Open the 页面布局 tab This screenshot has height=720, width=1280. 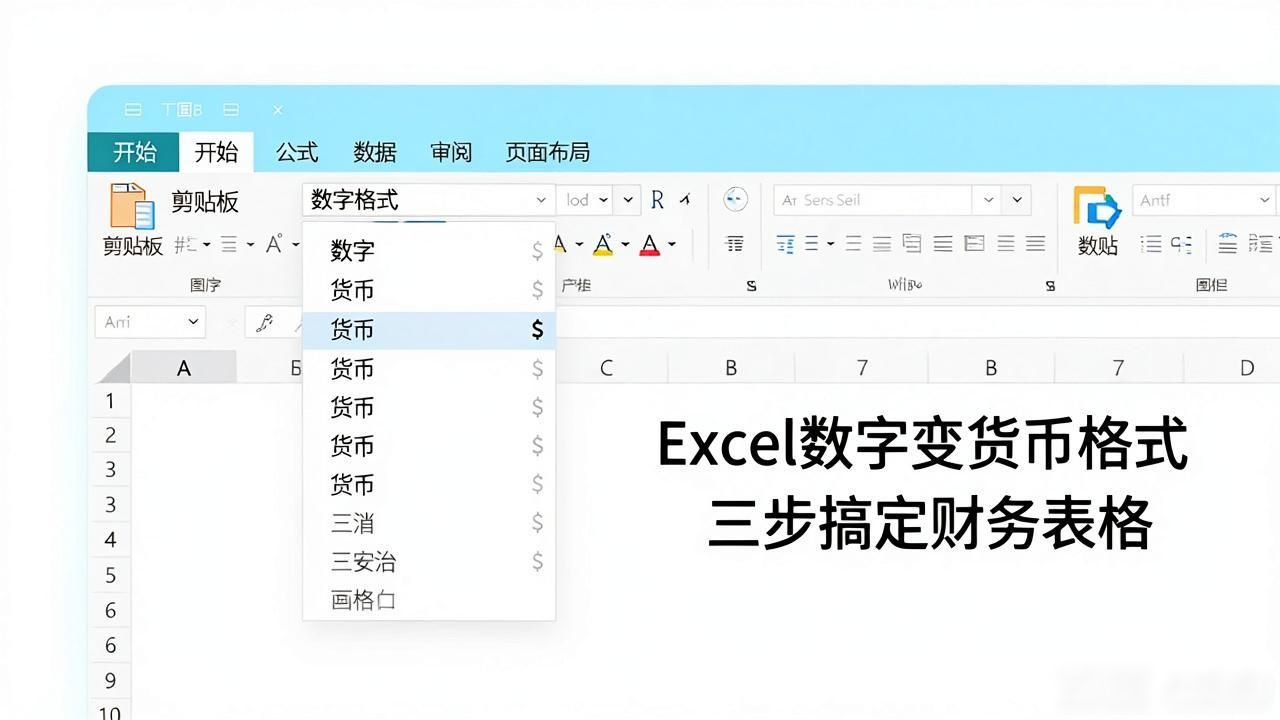[x=547, y=152]
